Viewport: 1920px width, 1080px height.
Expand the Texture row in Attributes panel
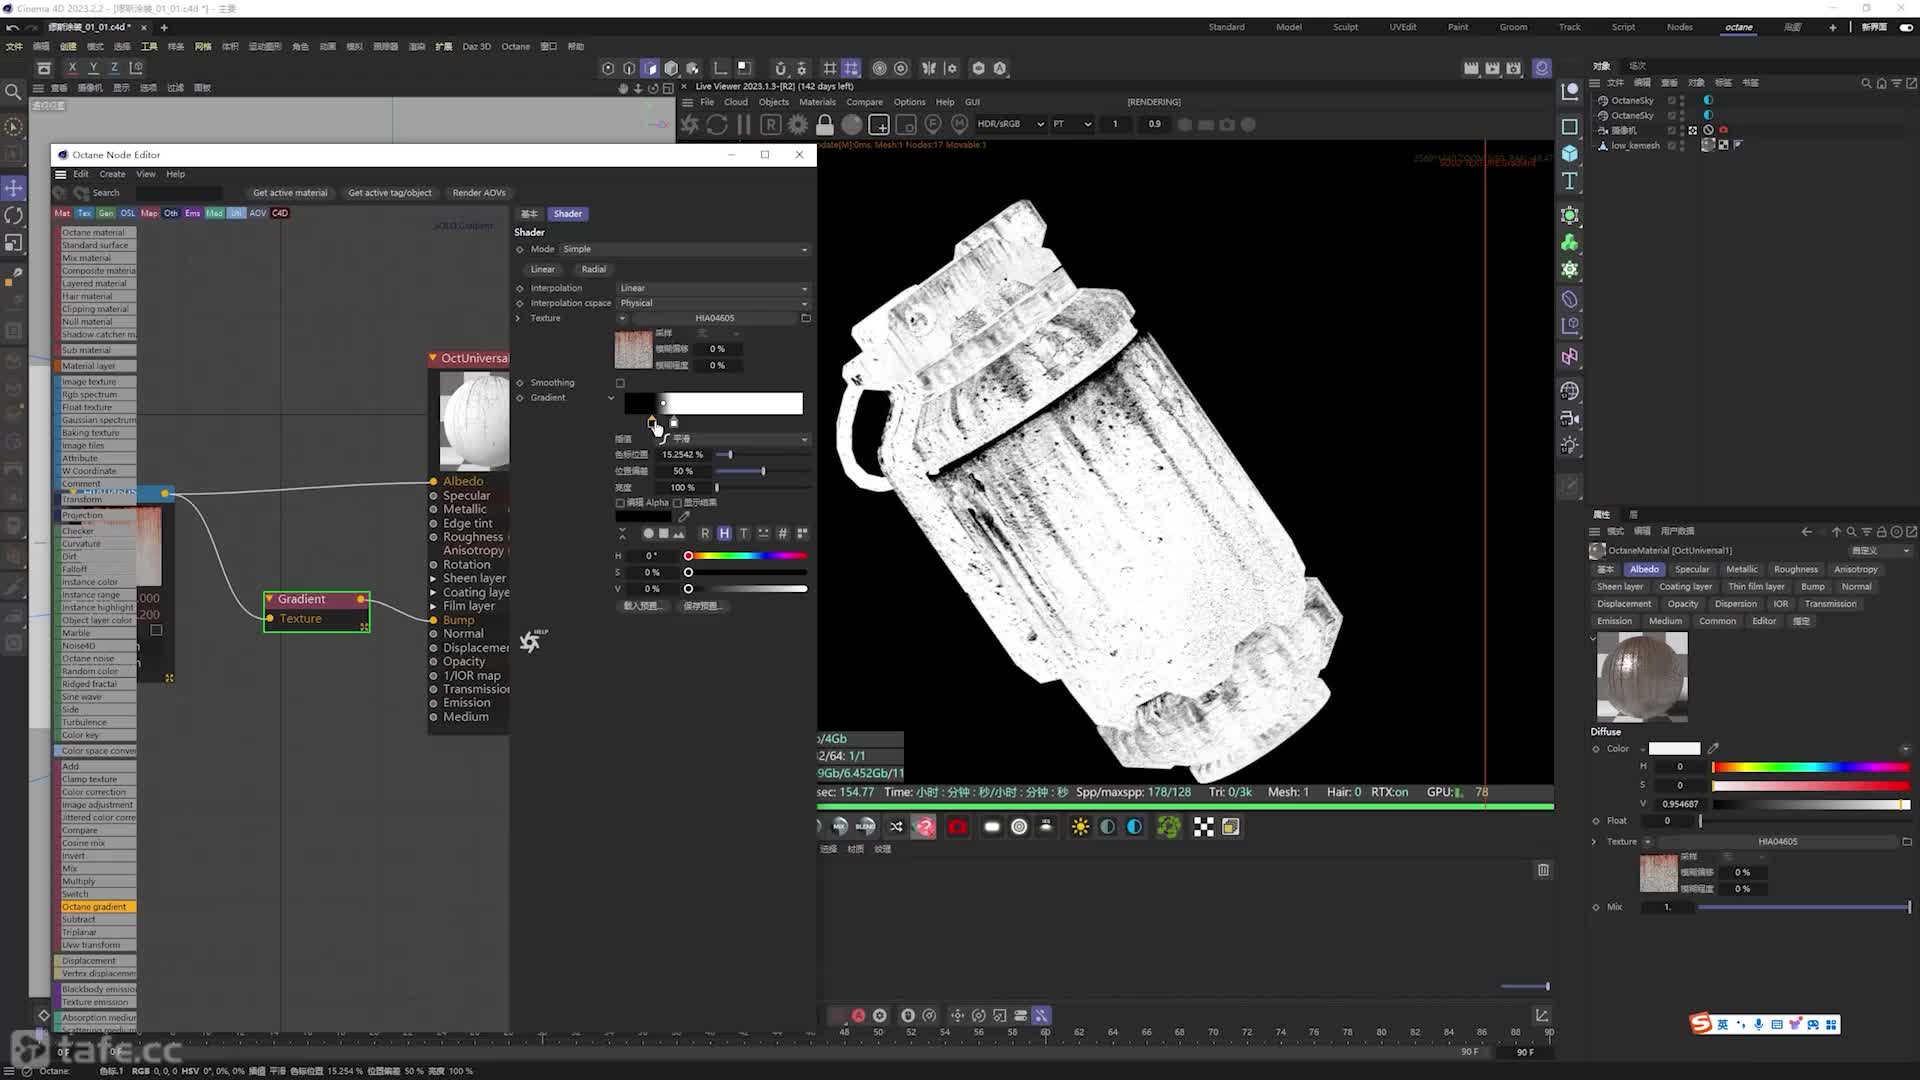(x=1594, y=842)
